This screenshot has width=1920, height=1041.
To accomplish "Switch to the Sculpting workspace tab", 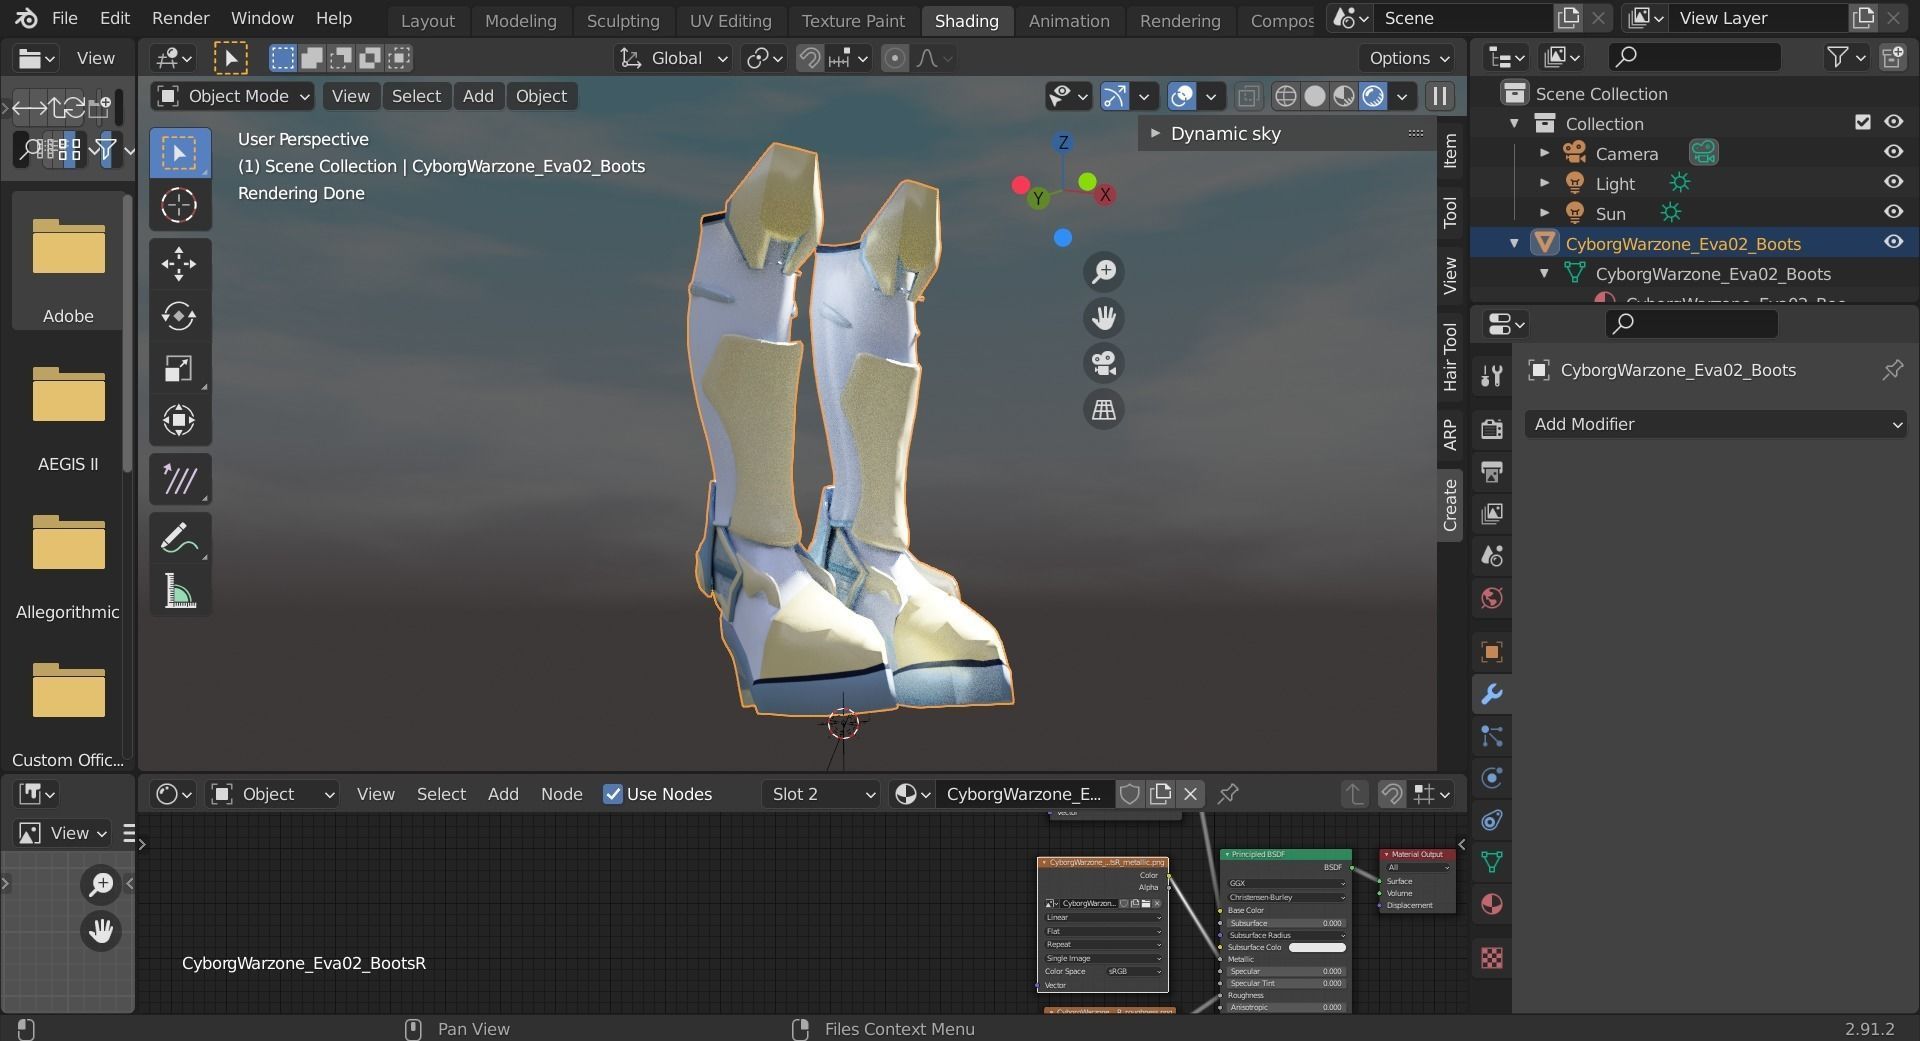I will pos(623,21).
